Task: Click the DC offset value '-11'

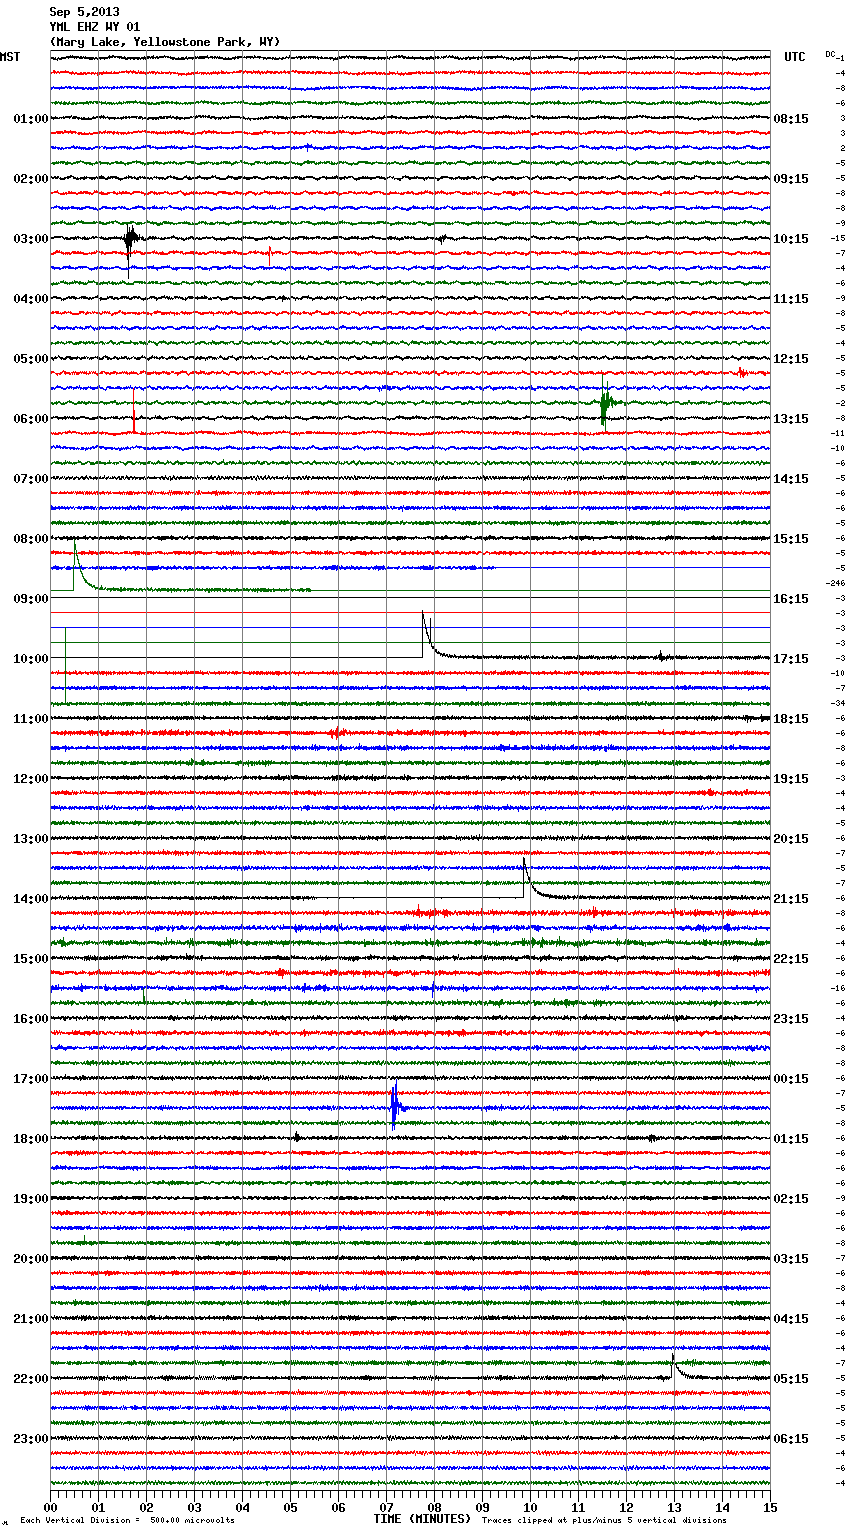Action: pyautogui.click(x=838, y=433)
